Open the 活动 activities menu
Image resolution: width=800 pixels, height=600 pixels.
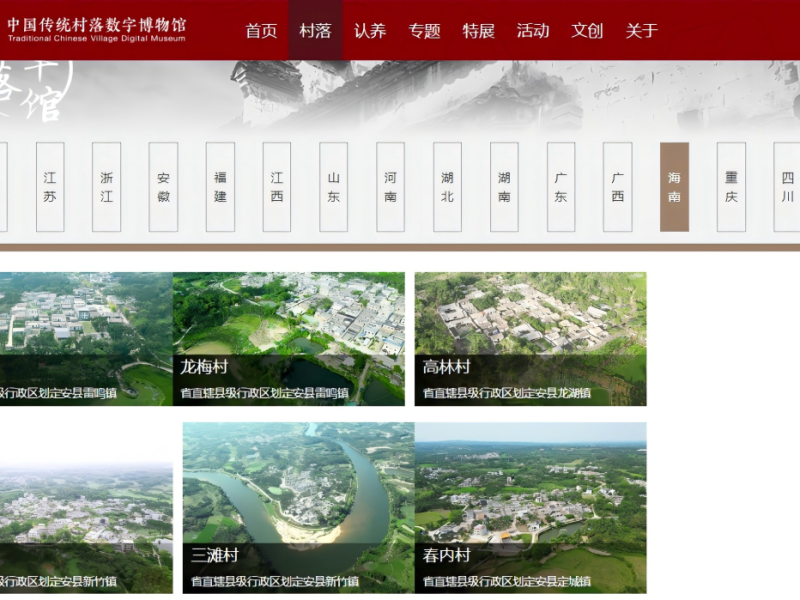coord(533,31)
